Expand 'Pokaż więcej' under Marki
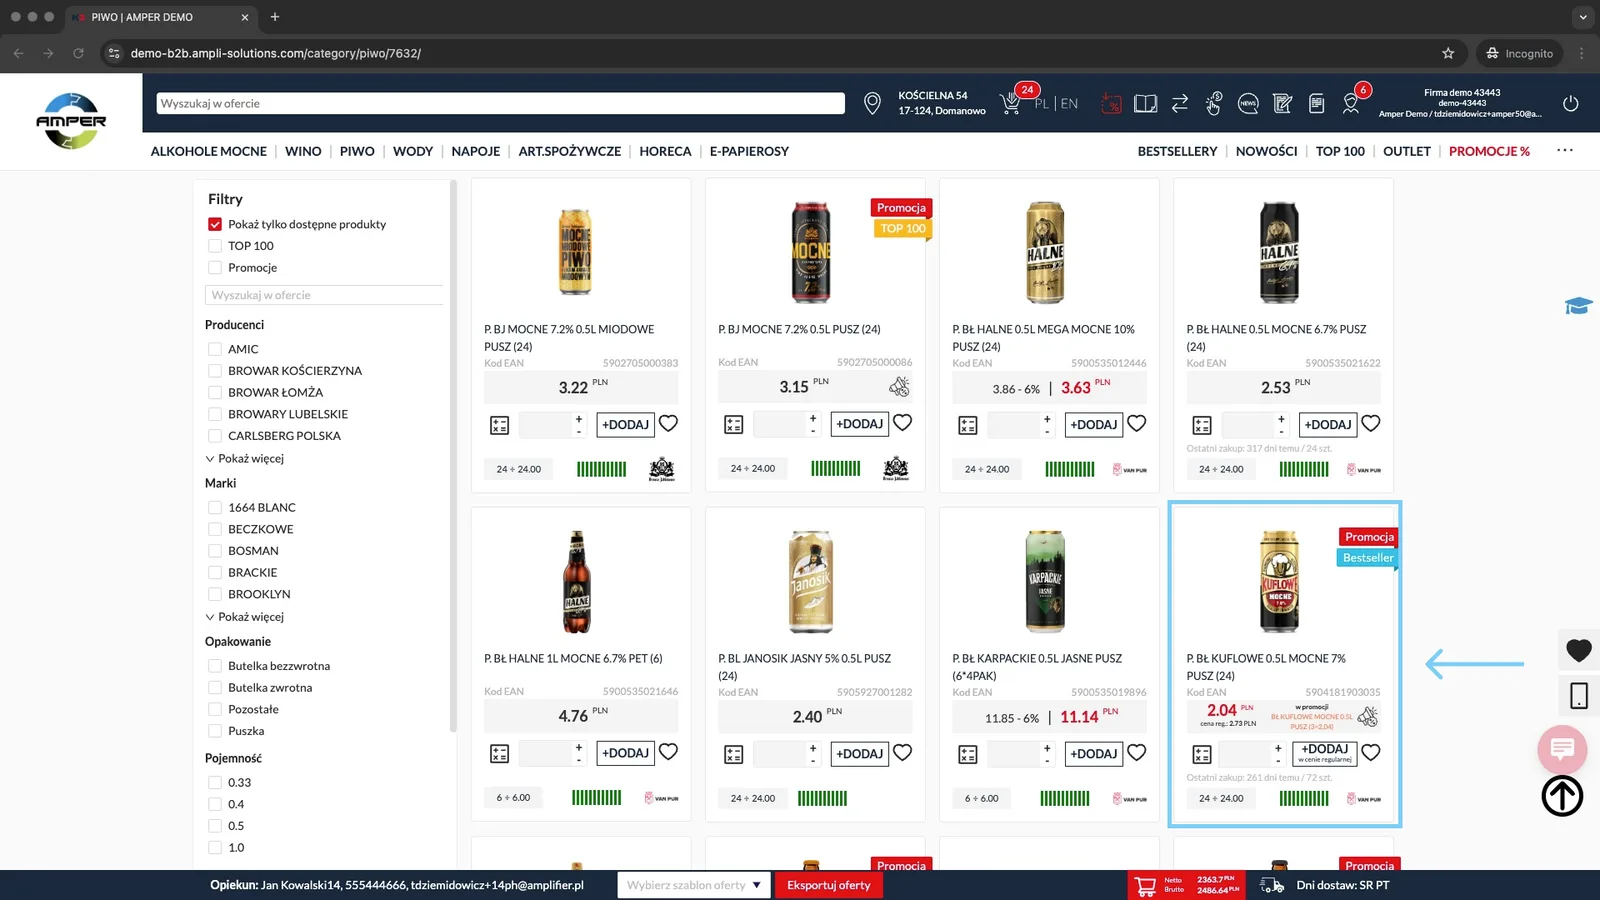 coord(245,617)
